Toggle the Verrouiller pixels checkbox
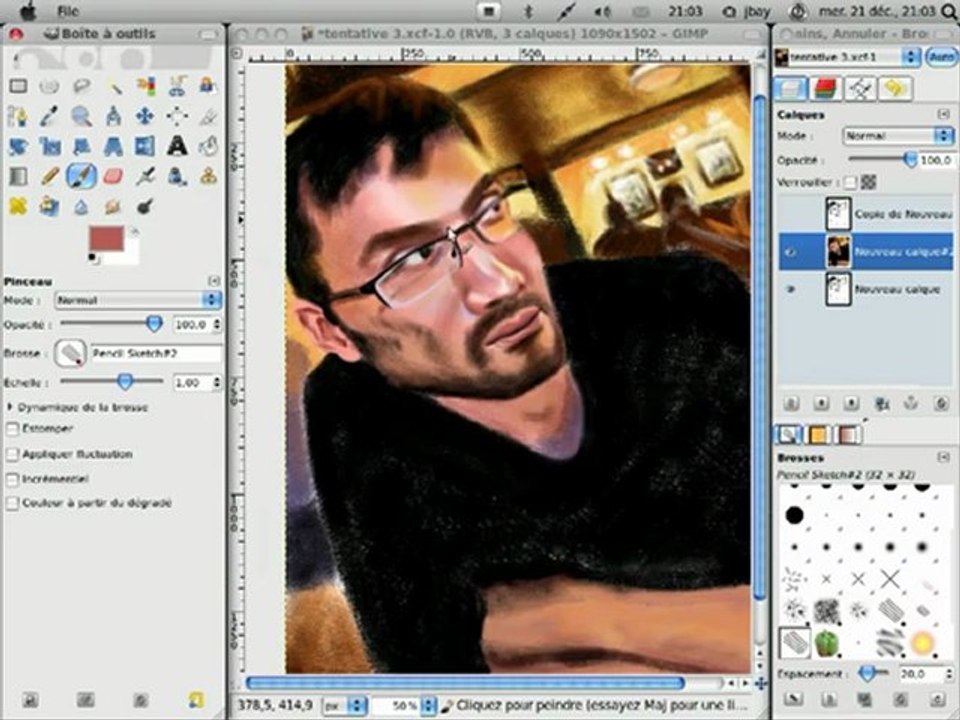 pyautogui.click(x=850, y=182)
